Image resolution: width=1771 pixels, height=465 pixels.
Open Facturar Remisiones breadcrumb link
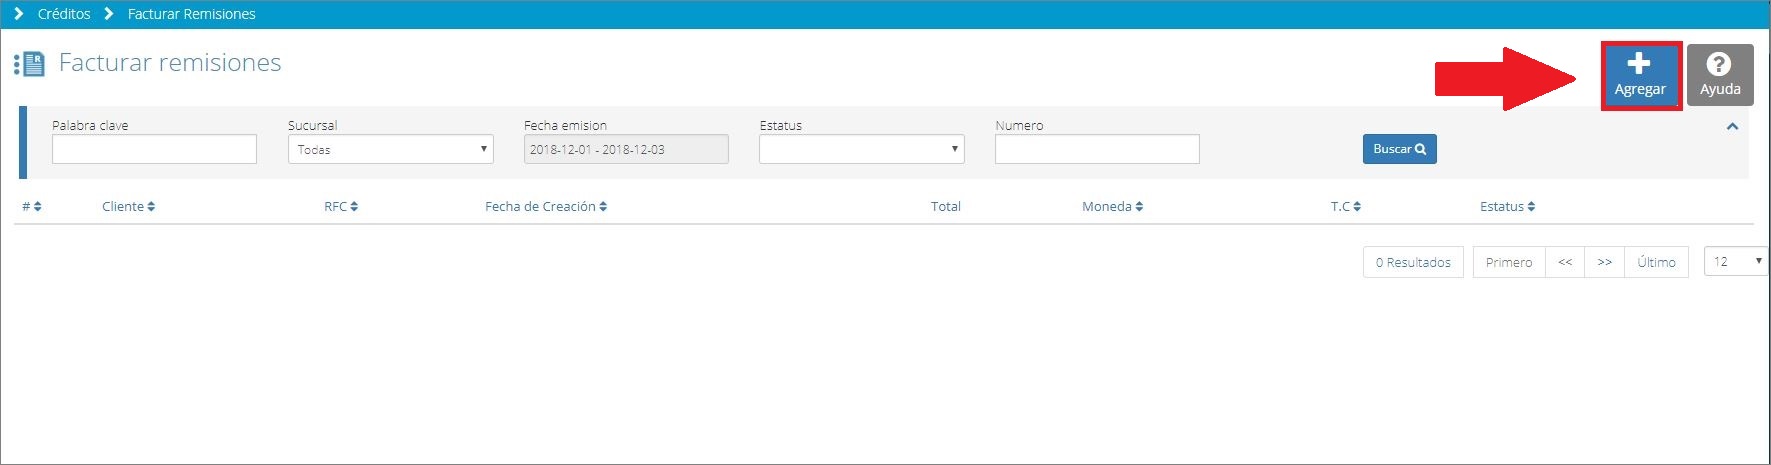point(191,14)
